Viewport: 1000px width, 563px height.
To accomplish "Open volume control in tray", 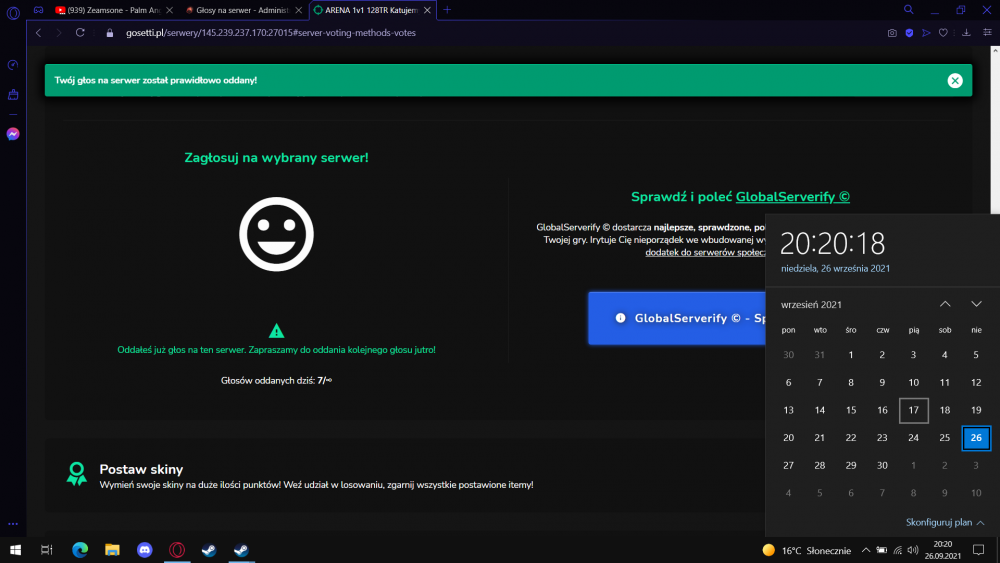I will coord(913,550).
